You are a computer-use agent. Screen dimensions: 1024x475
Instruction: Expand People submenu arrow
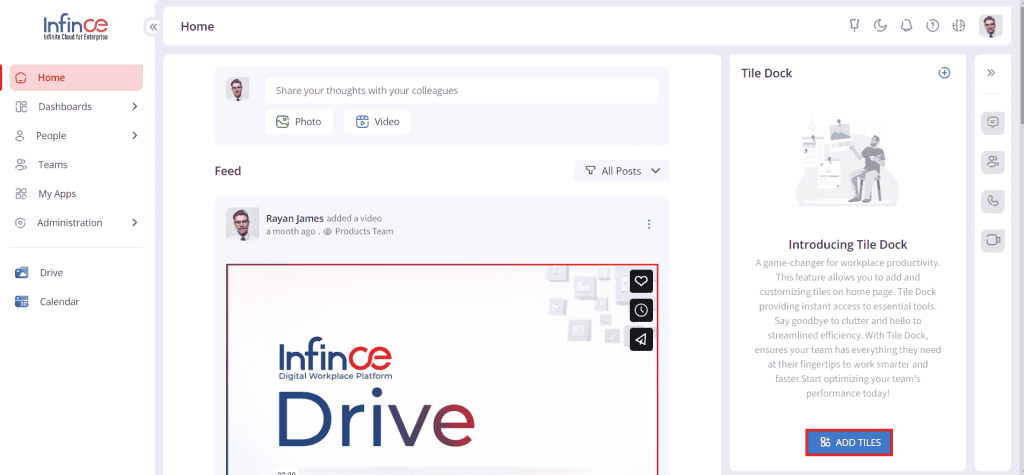(135, 135)
